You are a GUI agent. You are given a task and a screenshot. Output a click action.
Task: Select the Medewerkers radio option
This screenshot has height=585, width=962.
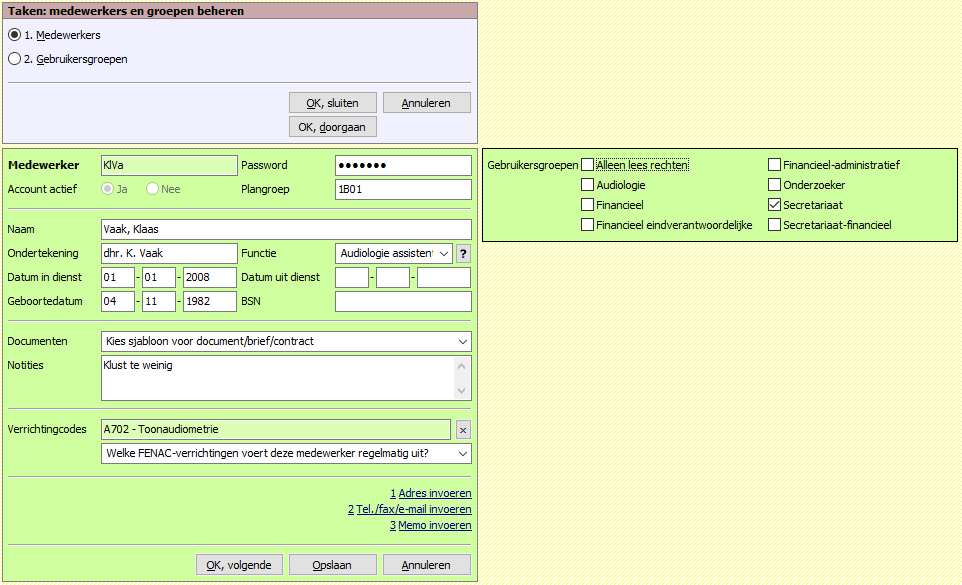pyautogui.click(x=14, y=35)
